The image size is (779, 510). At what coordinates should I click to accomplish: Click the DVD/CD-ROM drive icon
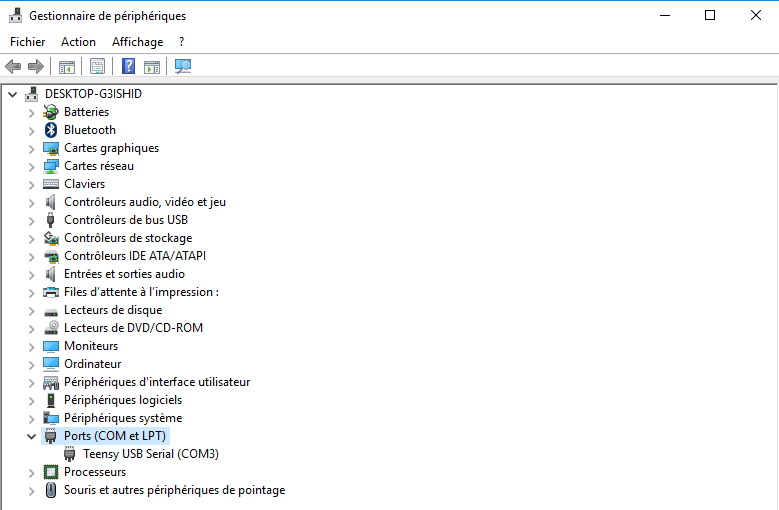[x=51, y=328]
